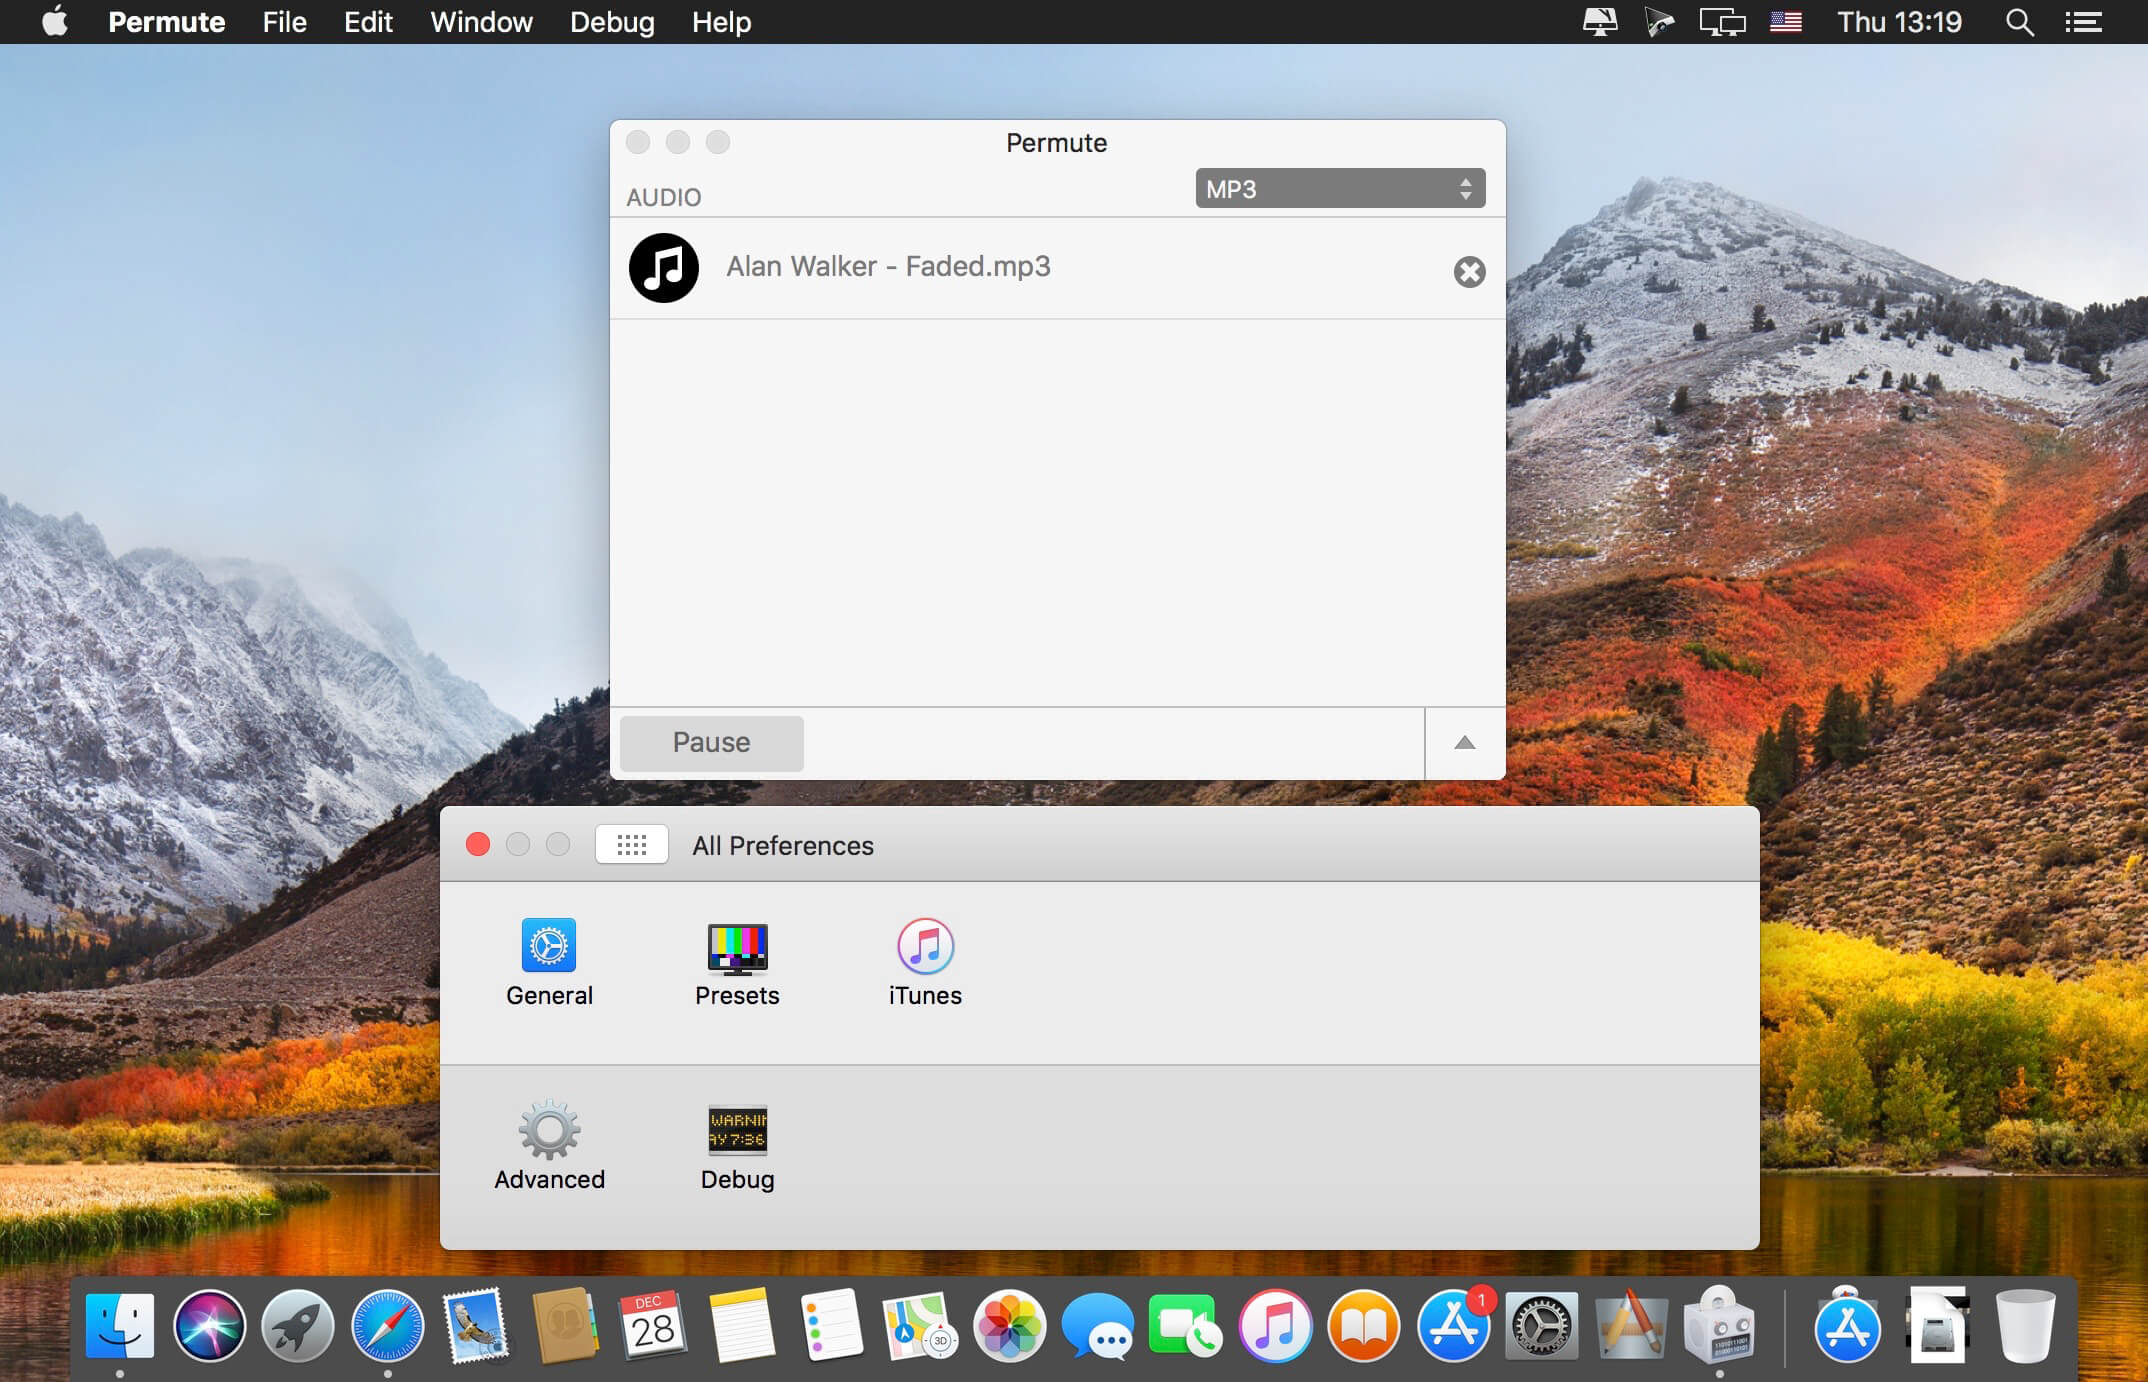Click the US flag input source icon
The image size is (2148, 1382).
coord(1786,22)
